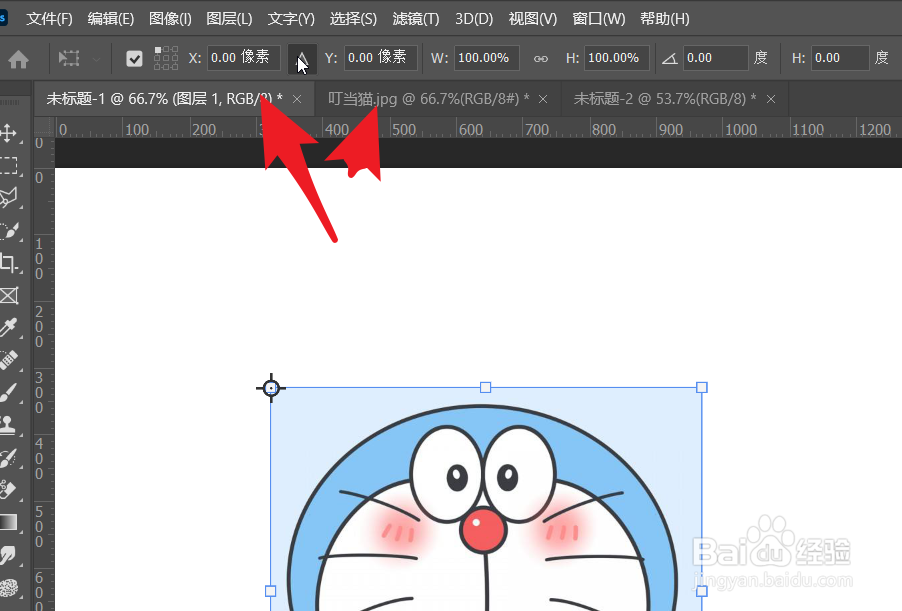This screenshot has width=902, height=611.
Task: Select the Rectangular Marquee tool
Action: click(x=10, y=166)
